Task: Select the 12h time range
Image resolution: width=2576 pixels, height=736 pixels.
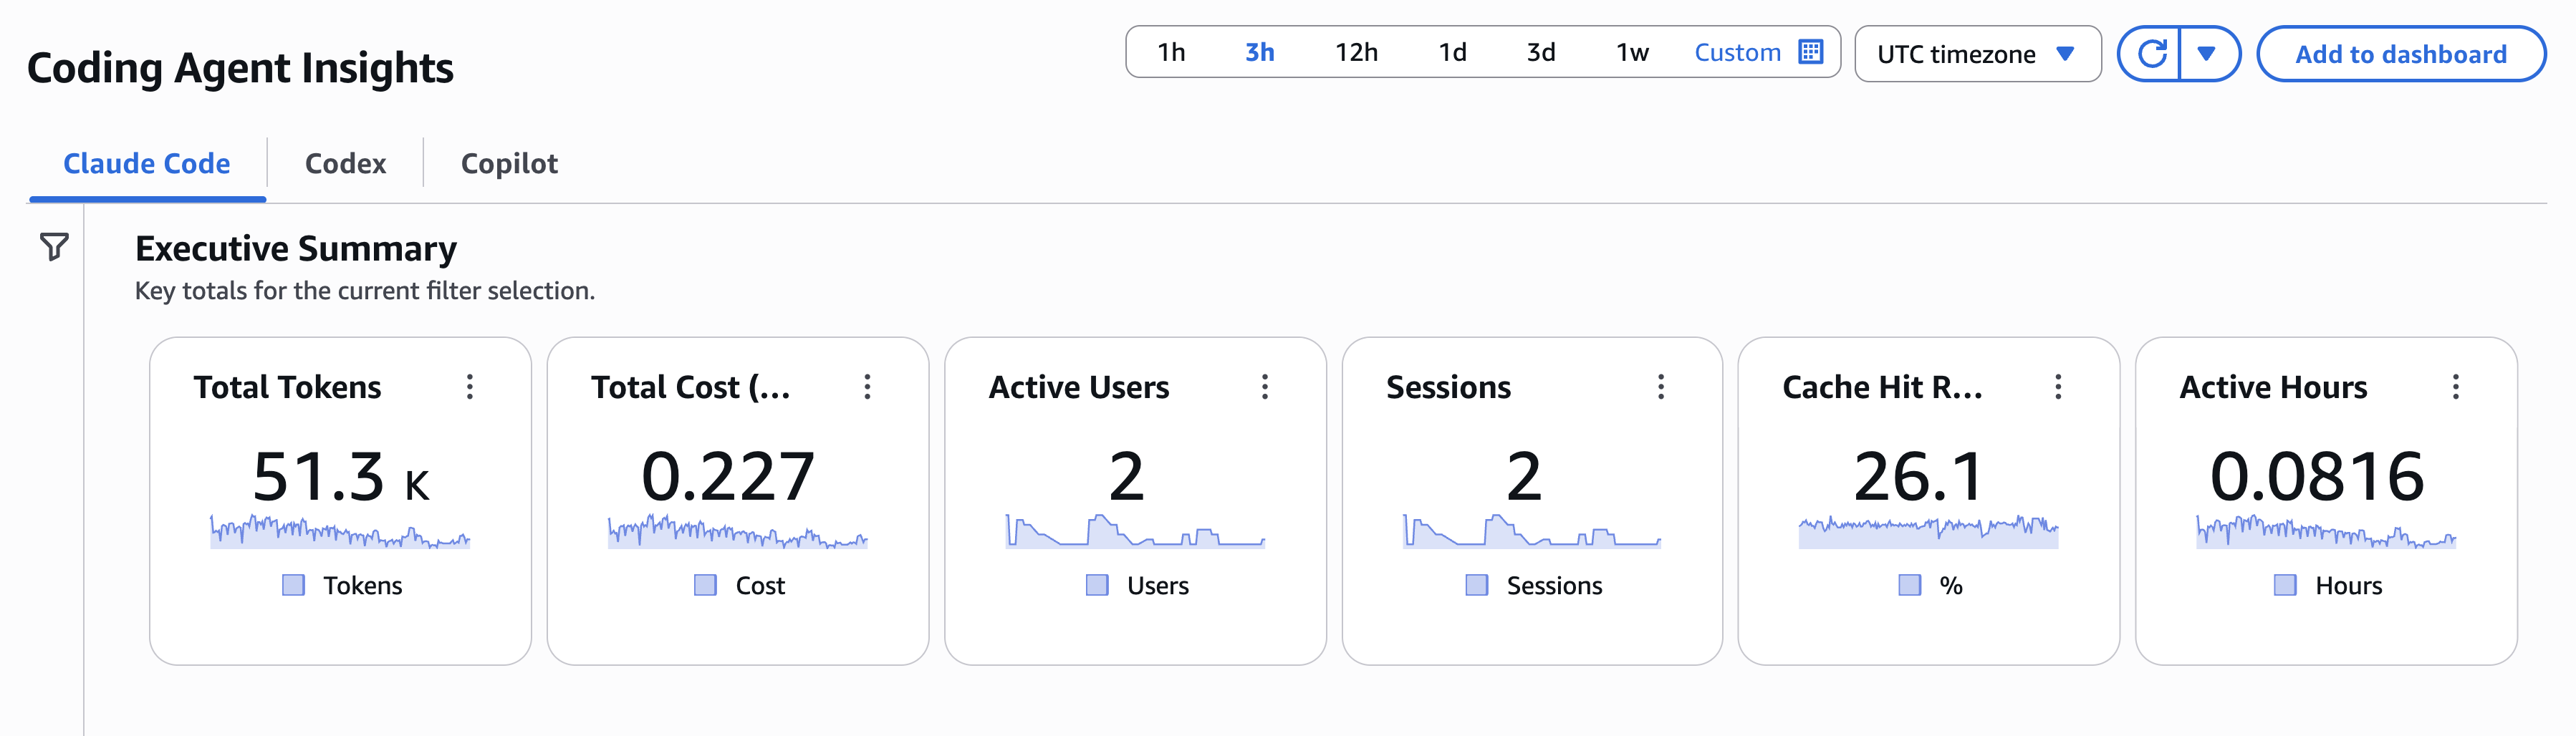Action: click(1356, 52)
